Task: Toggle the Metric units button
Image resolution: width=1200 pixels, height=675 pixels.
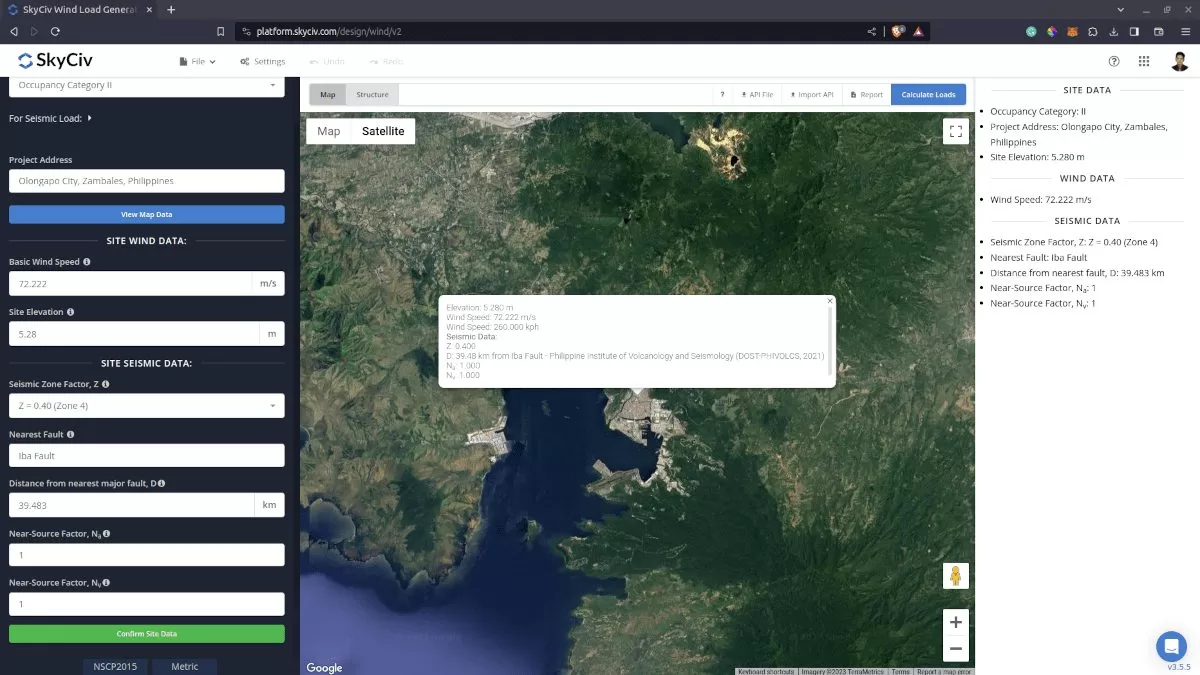Action: click(x=184, y=665)
